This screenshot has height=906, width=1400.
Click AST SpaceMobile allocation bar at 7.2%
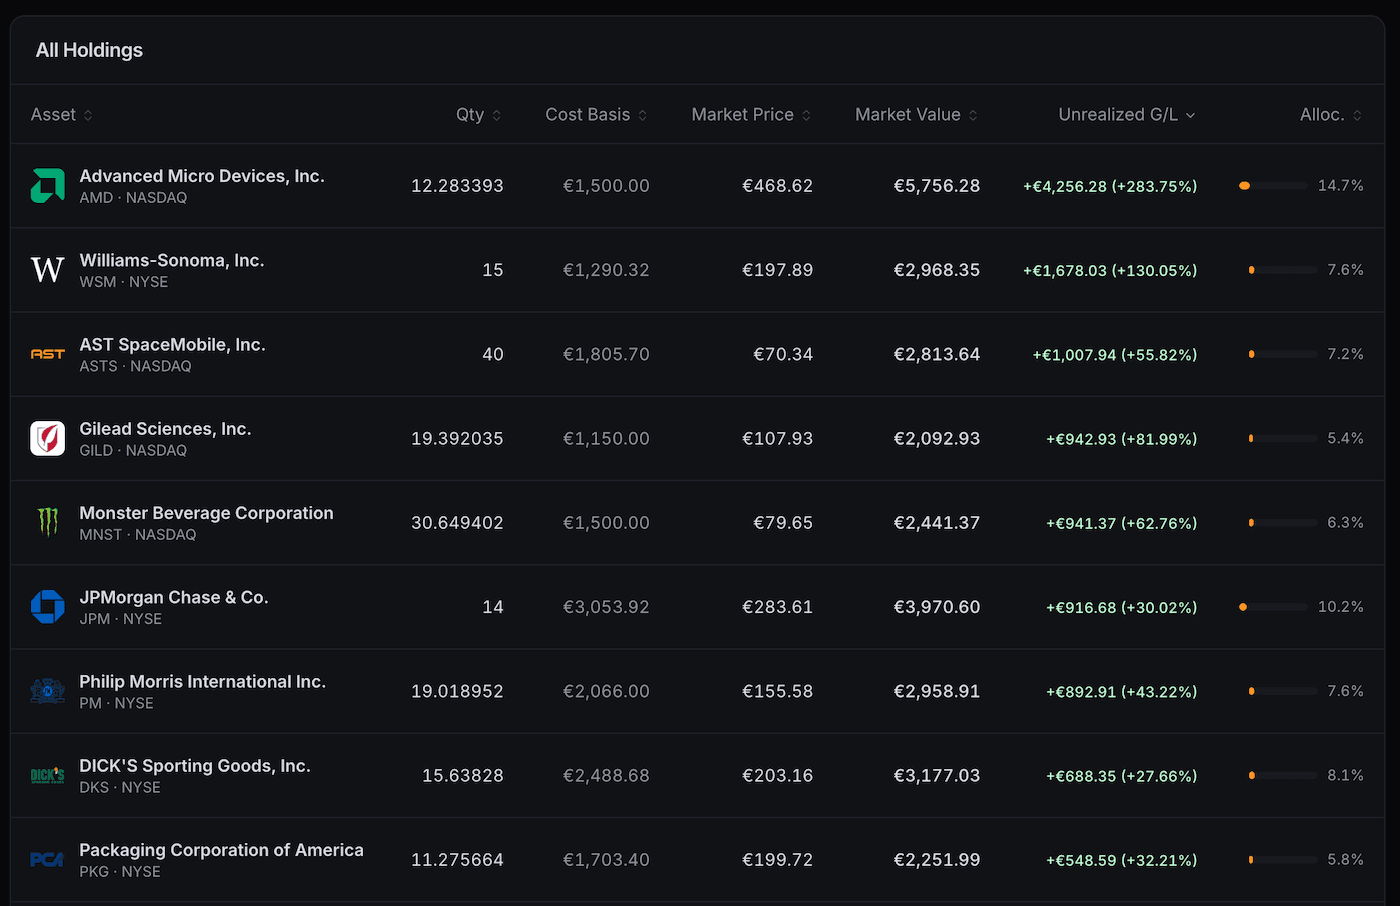1283,354
